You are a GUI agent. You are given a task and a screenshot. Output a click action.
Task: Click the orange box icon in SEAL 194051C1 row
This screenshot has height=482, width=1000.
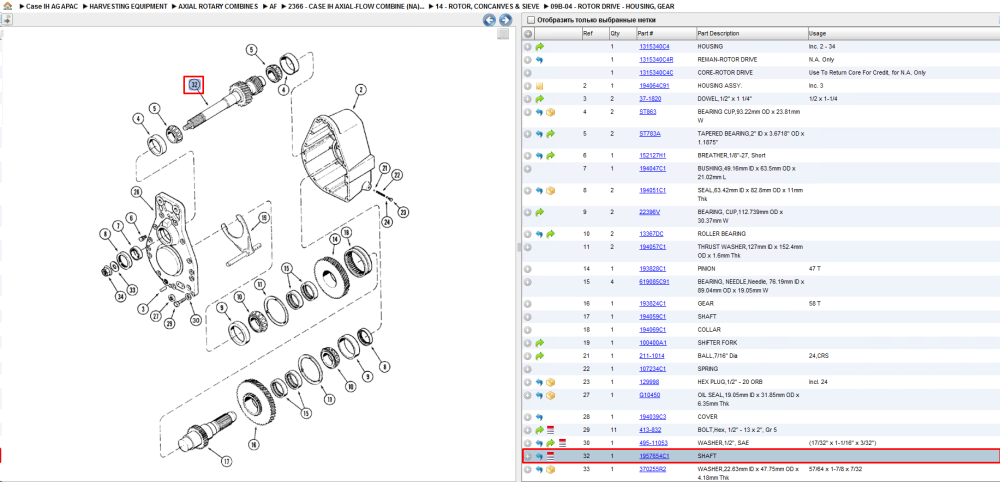click(x=551, y=190)
